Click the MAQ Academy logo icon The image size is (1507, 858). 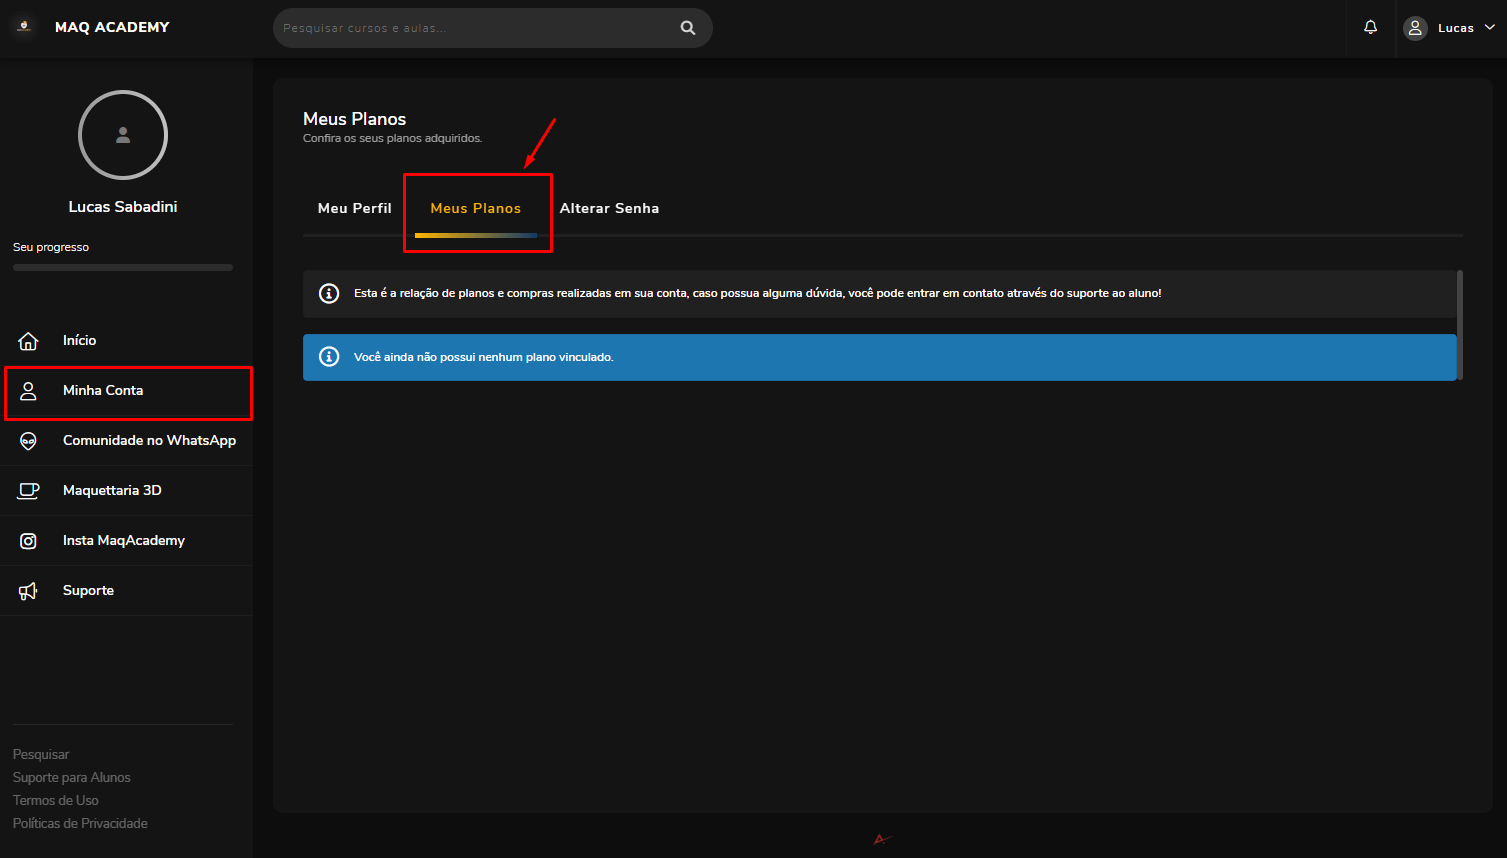tap(25, 27)
